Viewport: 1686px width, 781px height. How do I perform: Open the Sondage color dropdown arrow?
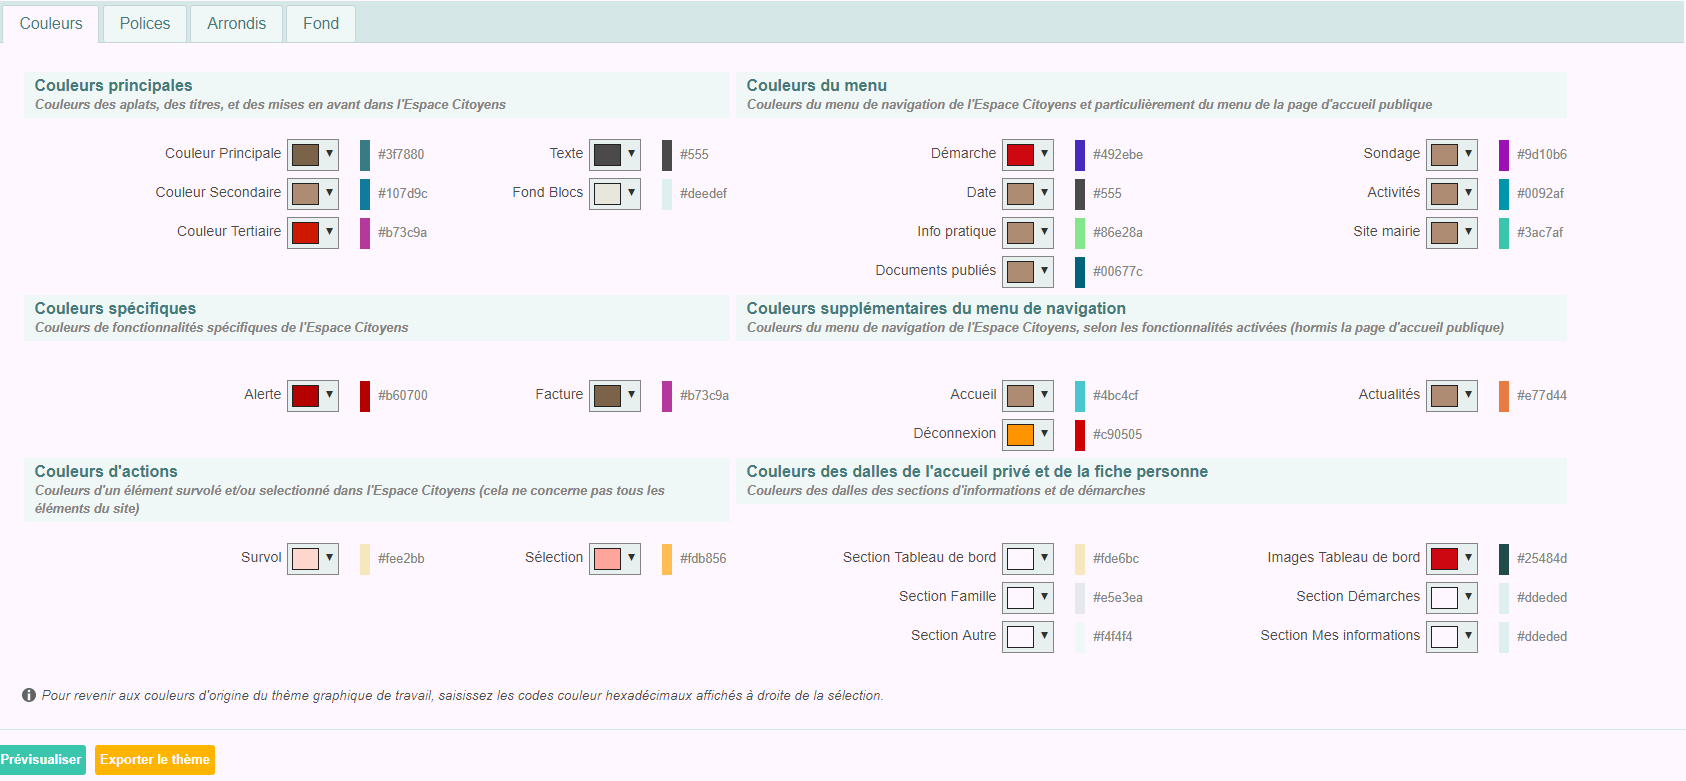[x=1468, y=154]
